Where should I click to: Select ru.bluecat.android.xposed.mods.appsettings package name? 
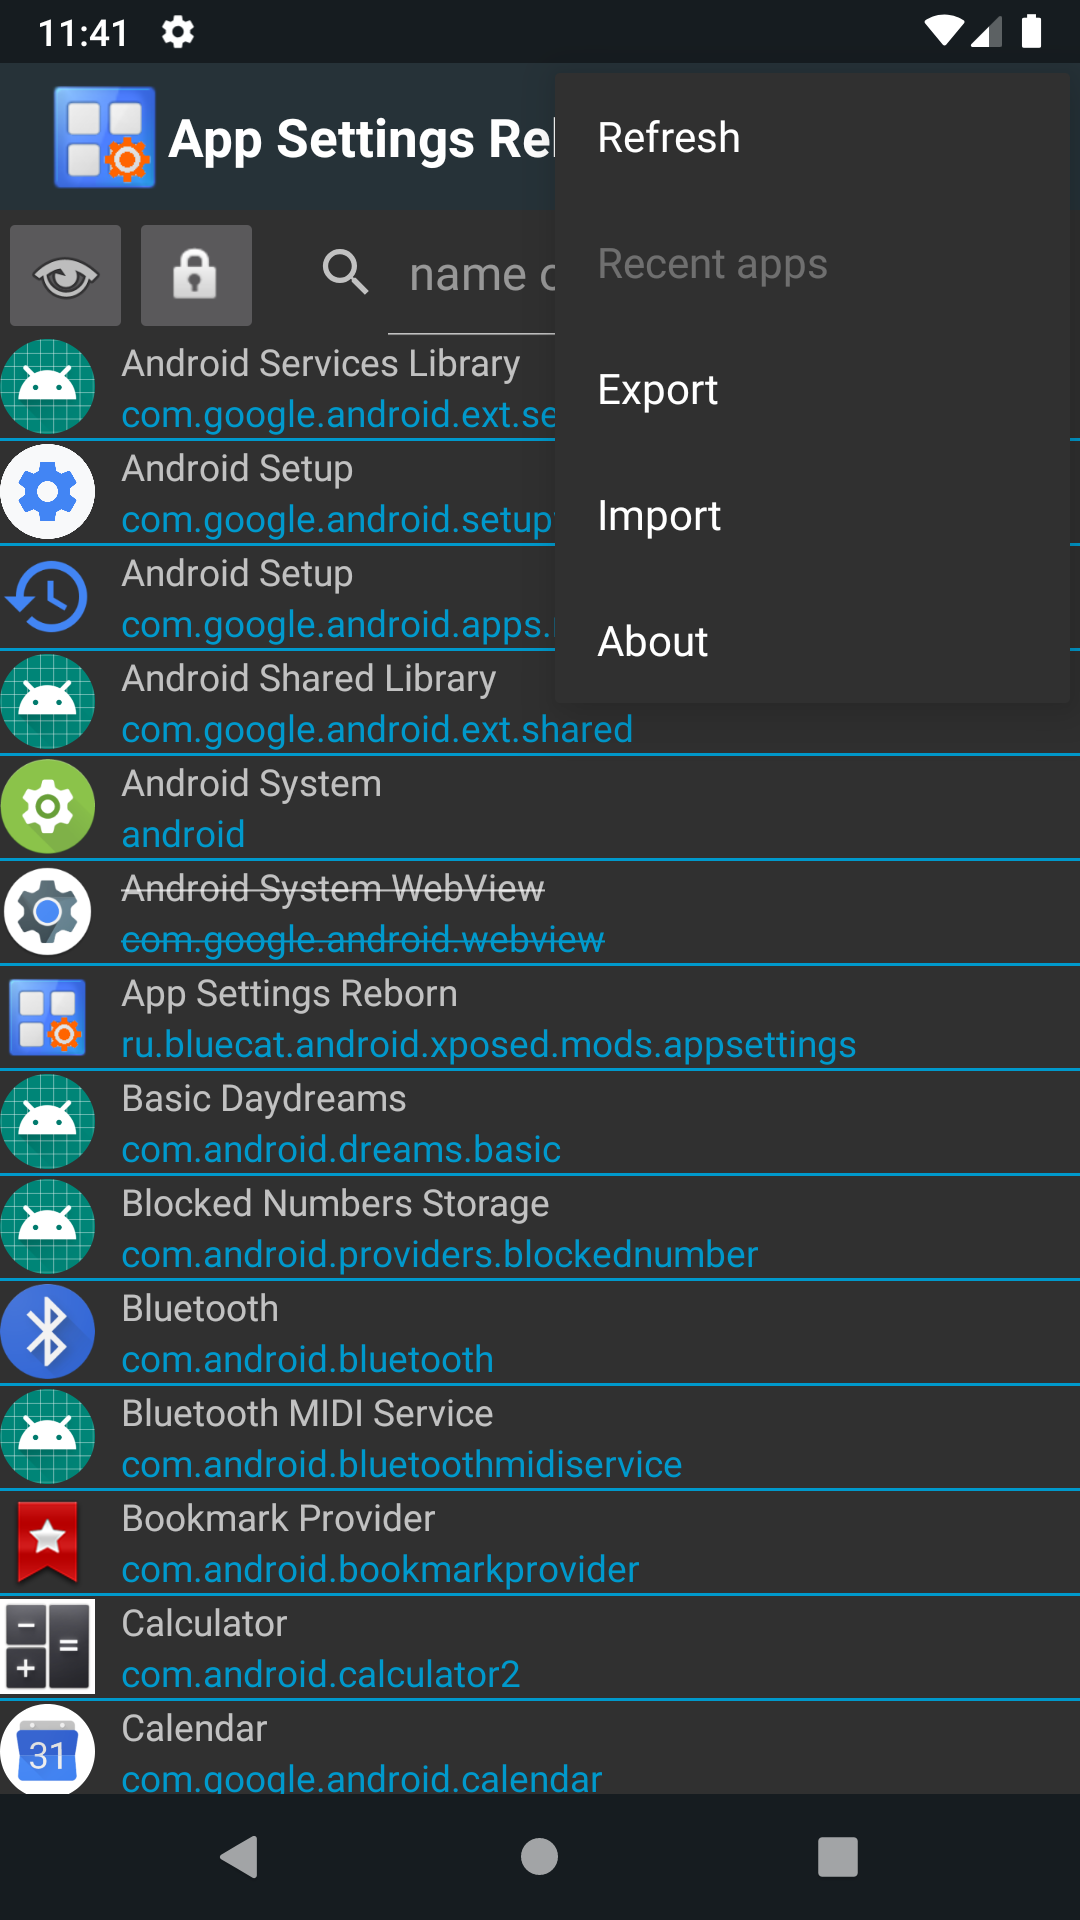tap(489, 1045)
